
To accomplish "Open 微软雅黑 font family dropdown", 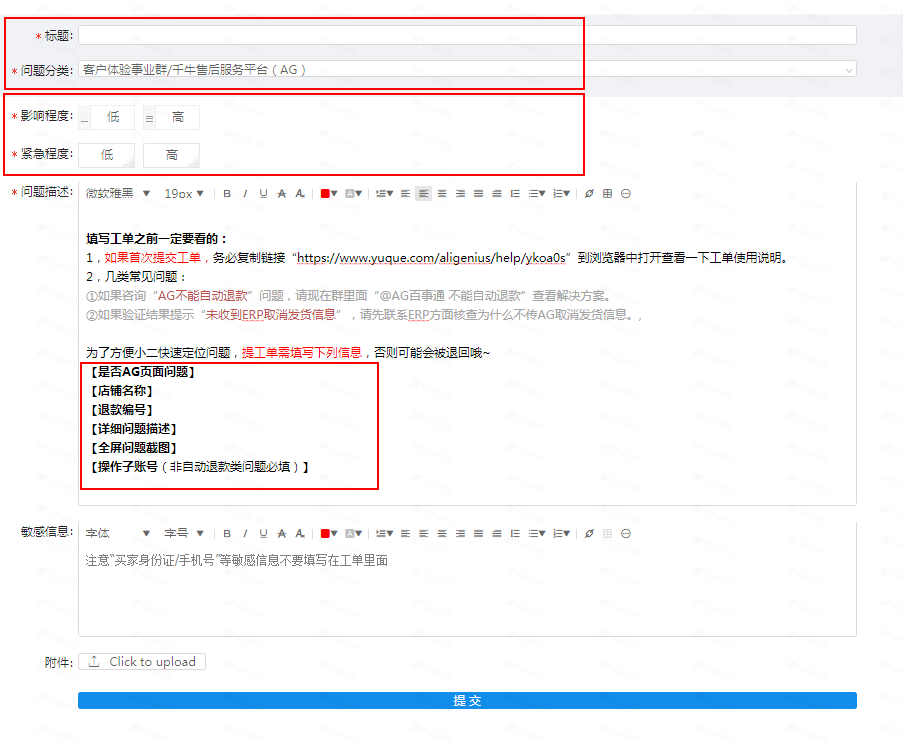I will 117,194.
